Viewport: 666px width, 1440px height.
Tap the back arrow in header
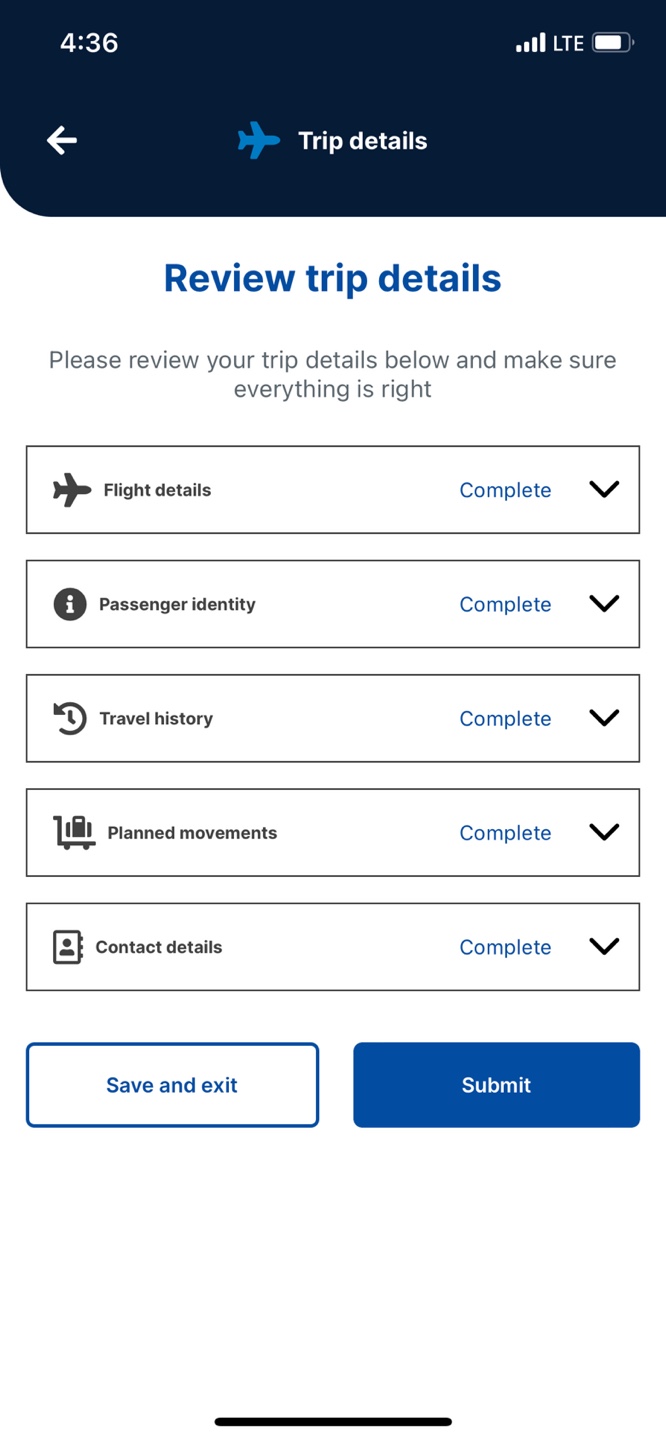[62, 140]
